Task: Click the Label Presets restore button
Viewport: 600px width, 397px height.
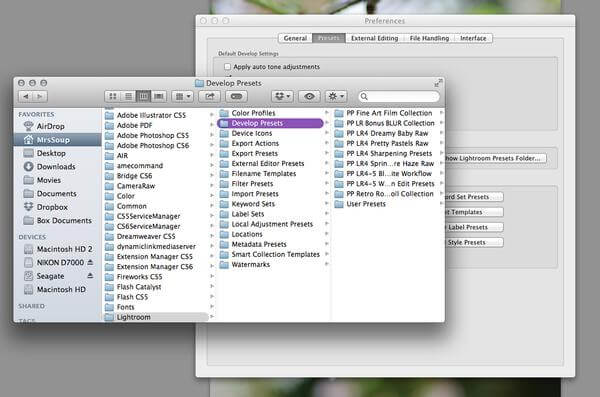Action: pos(474,227)
